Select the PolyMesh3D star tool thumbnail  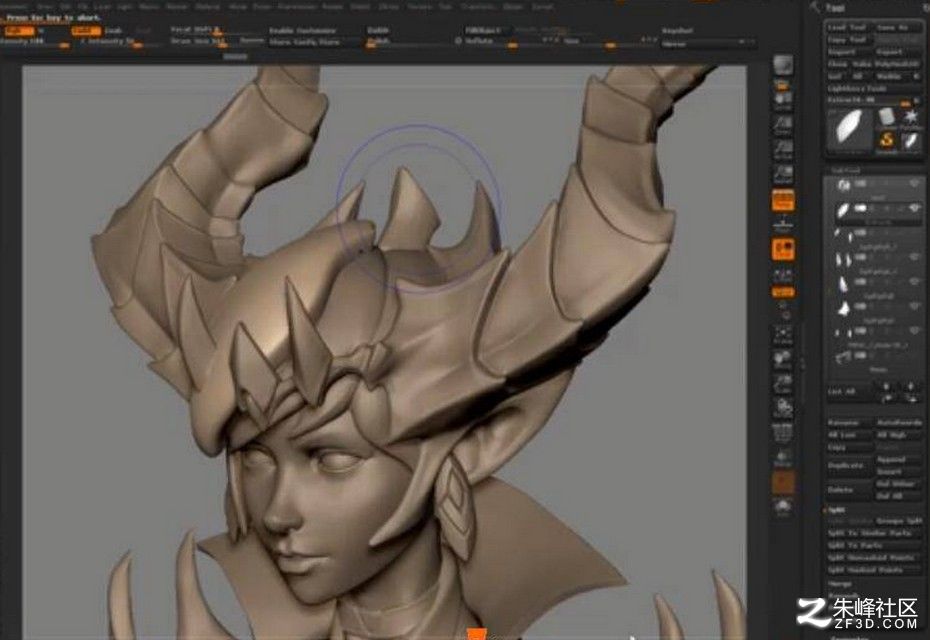(910, 117)
